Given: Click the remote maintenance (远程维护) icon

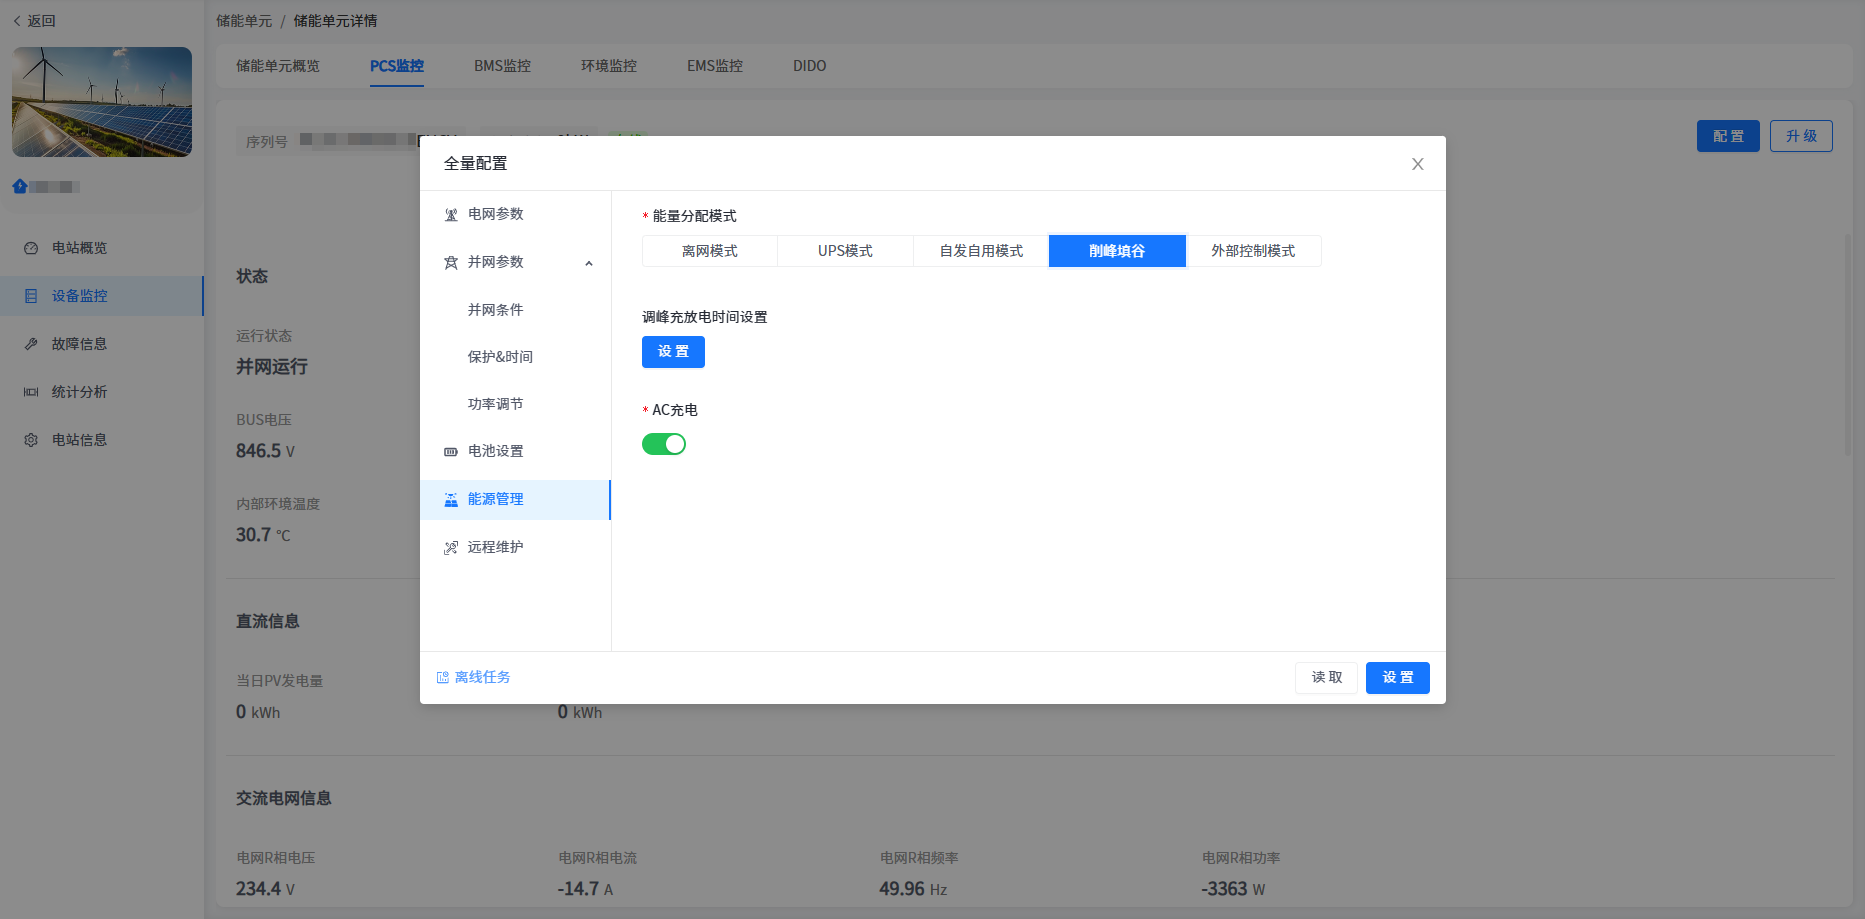Looking at the screenshot, I should pyautogui.click(x=451, y=548).
